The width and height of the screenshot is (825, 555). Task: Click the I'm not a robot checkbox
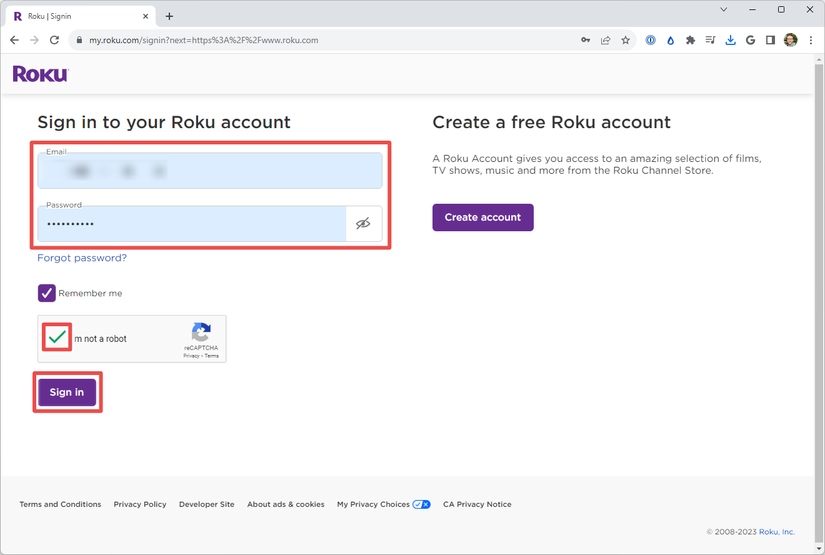(57, 338)
